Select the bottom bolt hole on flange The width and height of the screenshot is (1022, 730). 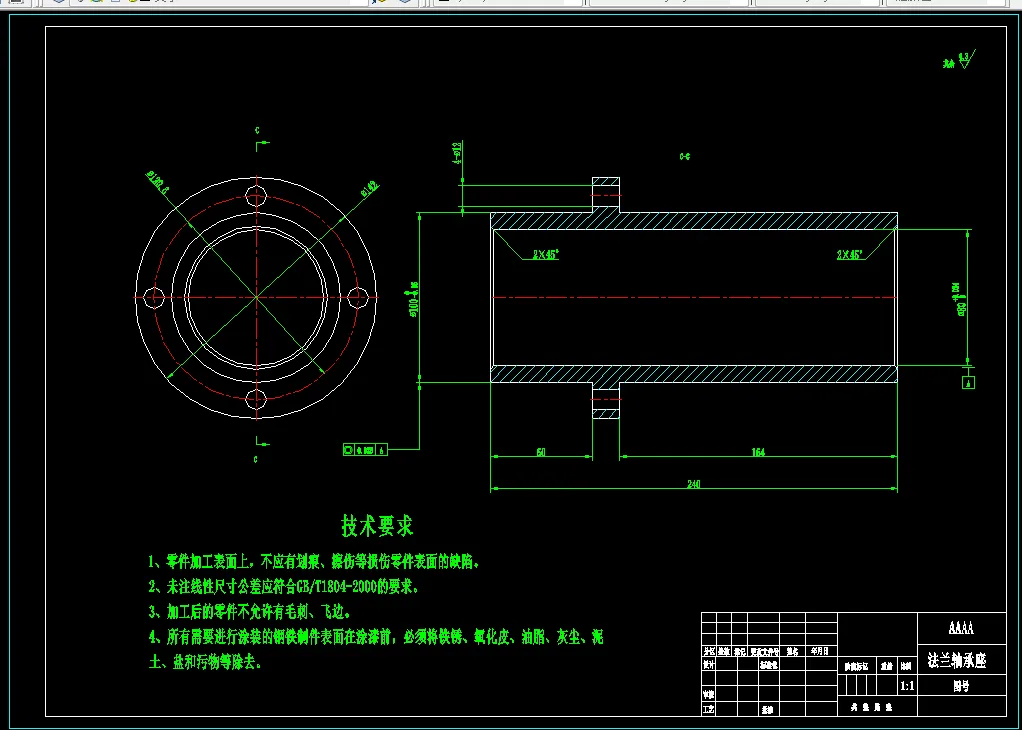(256, 399)
